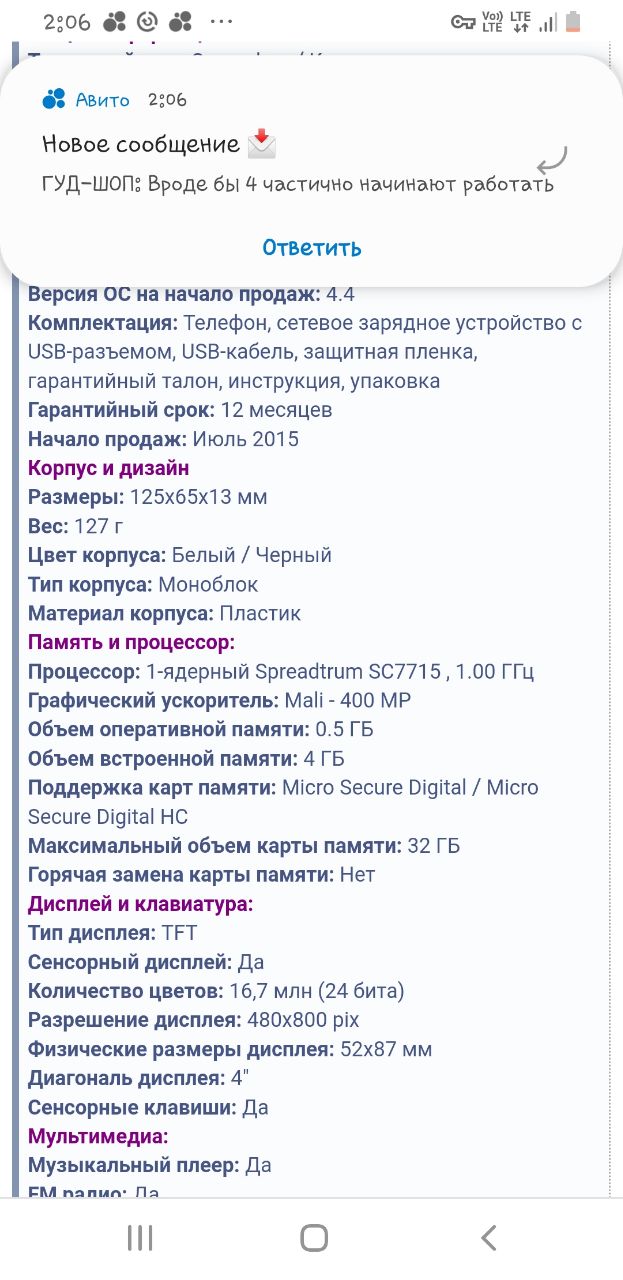This screenshot has height=1280, width=623.
Task: Tap the ГУД-ШОП message preview text
Action: coord(298,185)
